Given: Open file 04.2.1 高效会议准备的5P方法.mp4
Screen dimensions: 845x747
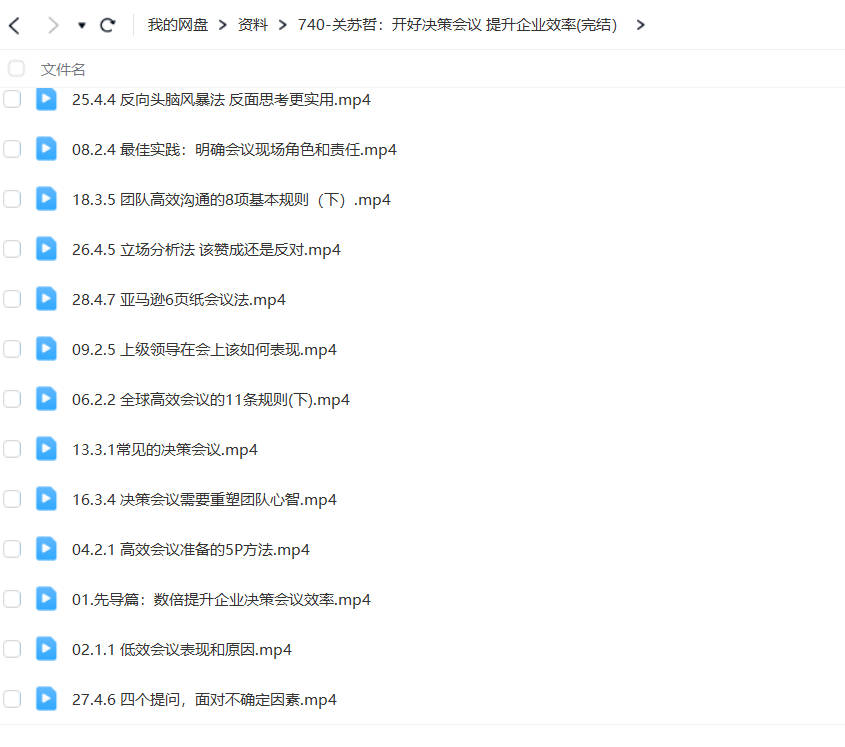Looking at the screenshot, I should [191, 550].
